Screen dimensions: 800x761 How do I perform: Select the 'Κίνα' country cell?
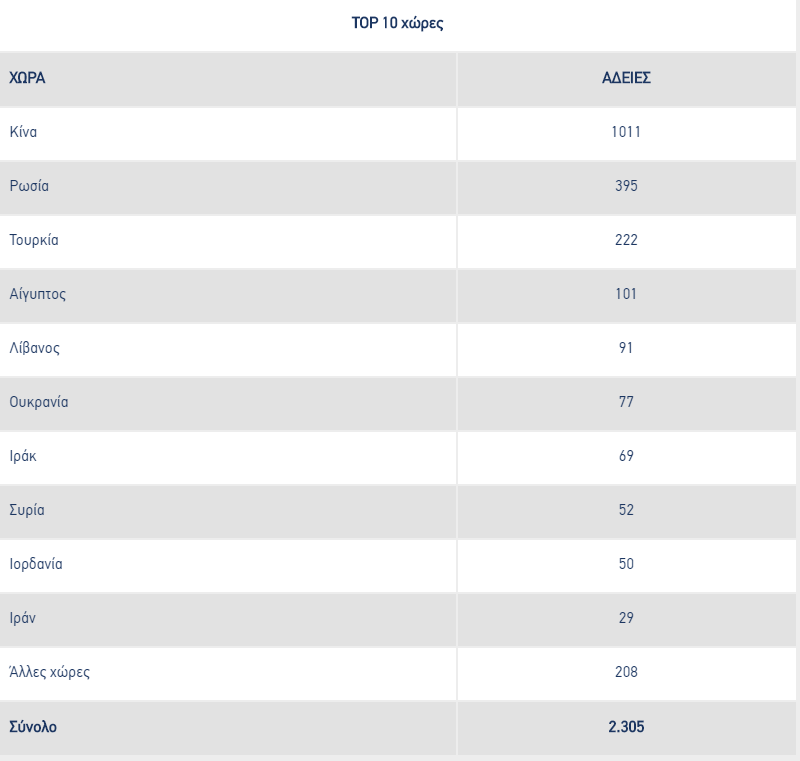click(x=24, y=132)
